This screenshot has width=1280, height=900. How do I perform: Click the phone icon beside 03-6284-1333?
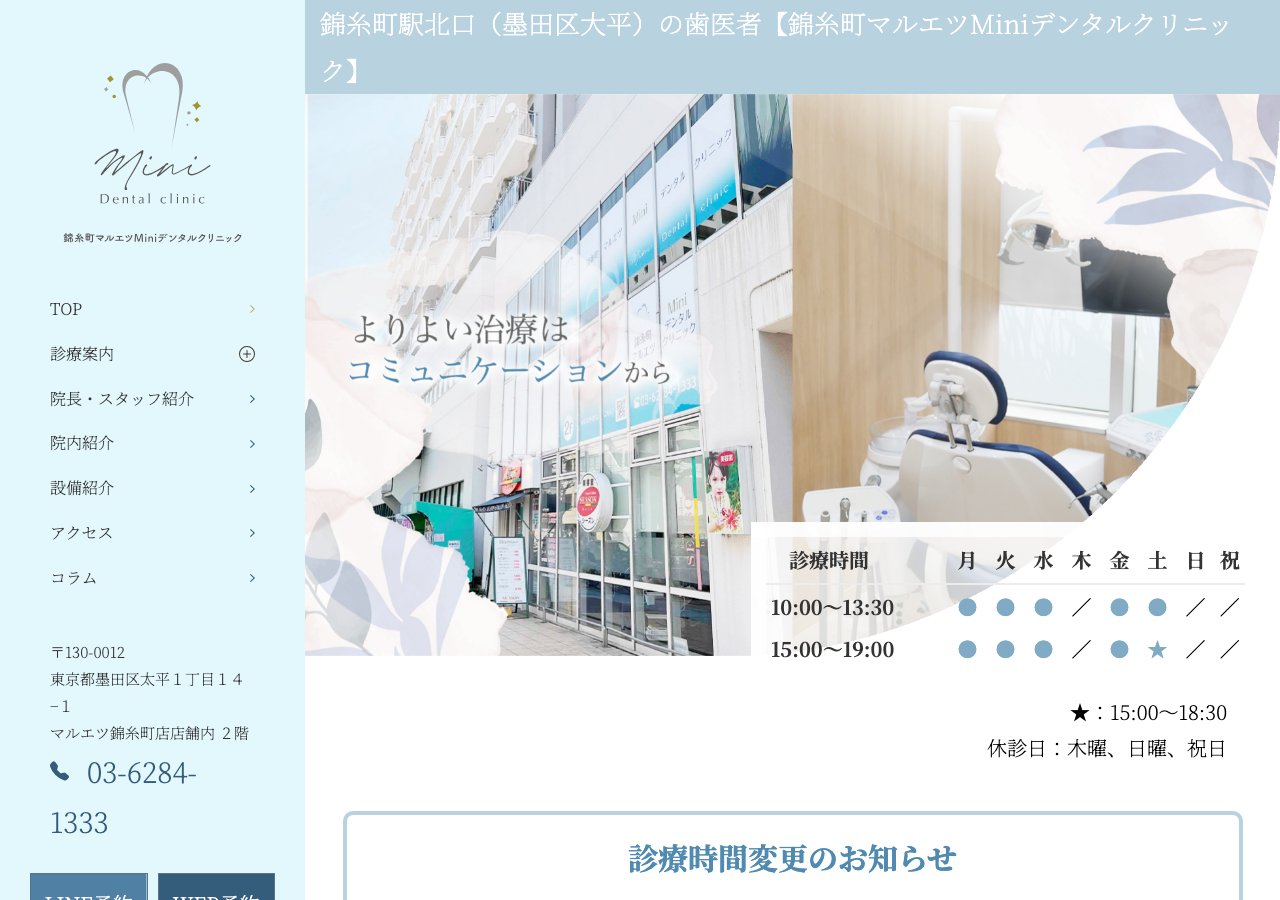60,771
